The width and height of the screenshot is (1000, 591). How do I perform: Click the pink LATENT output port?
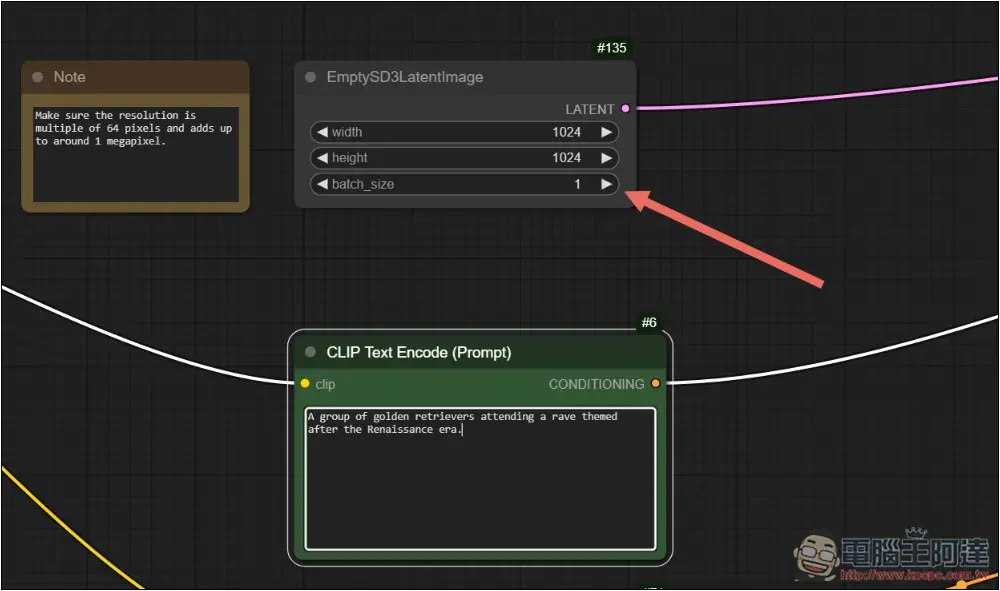coord(626,108)
